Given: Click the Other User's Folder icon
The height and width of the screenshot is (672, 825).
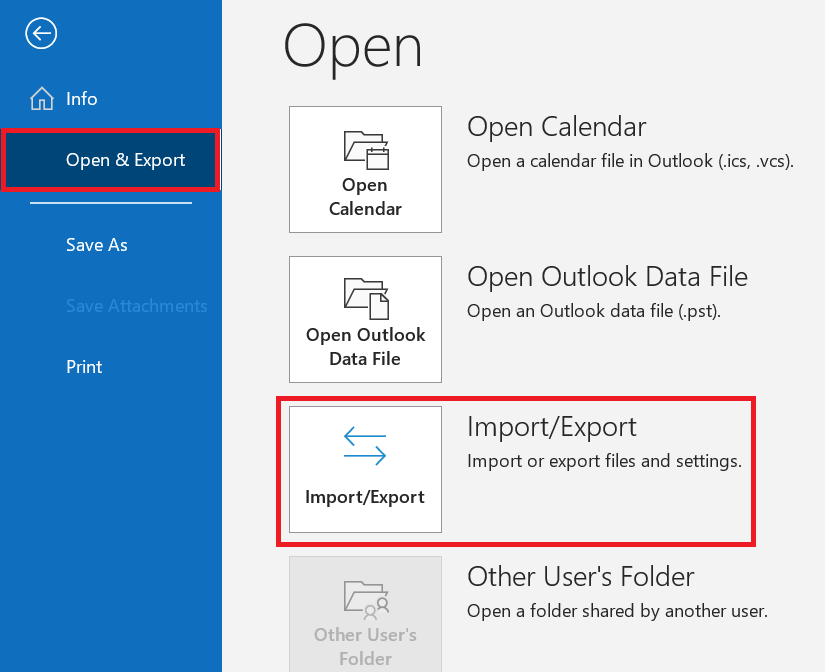Looking at the screenshot, I should coord(366,600).
